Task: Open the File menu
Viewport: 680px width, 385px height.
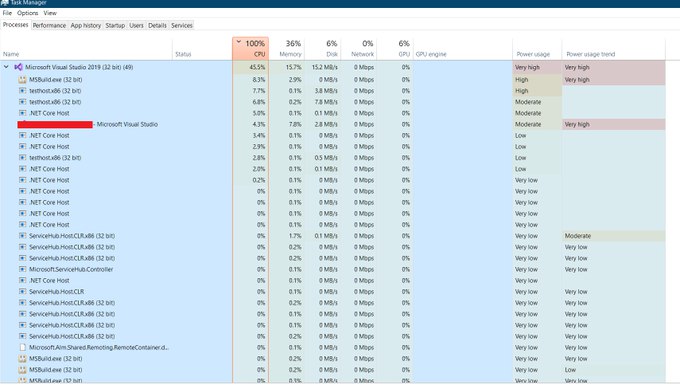Action: [x=7, y=13]
